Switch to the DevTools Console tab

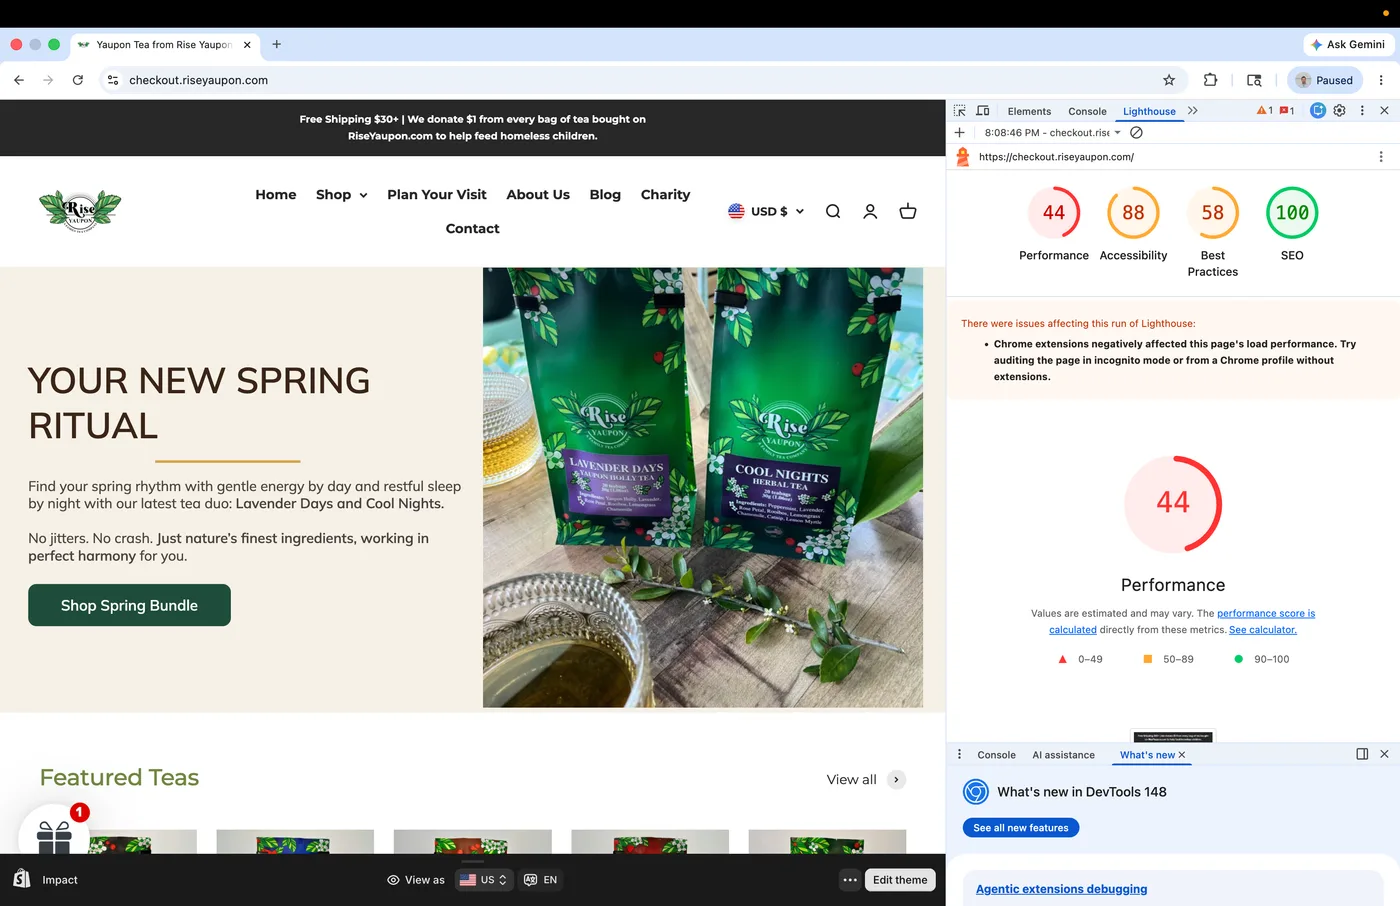[x=1087, y=111]
